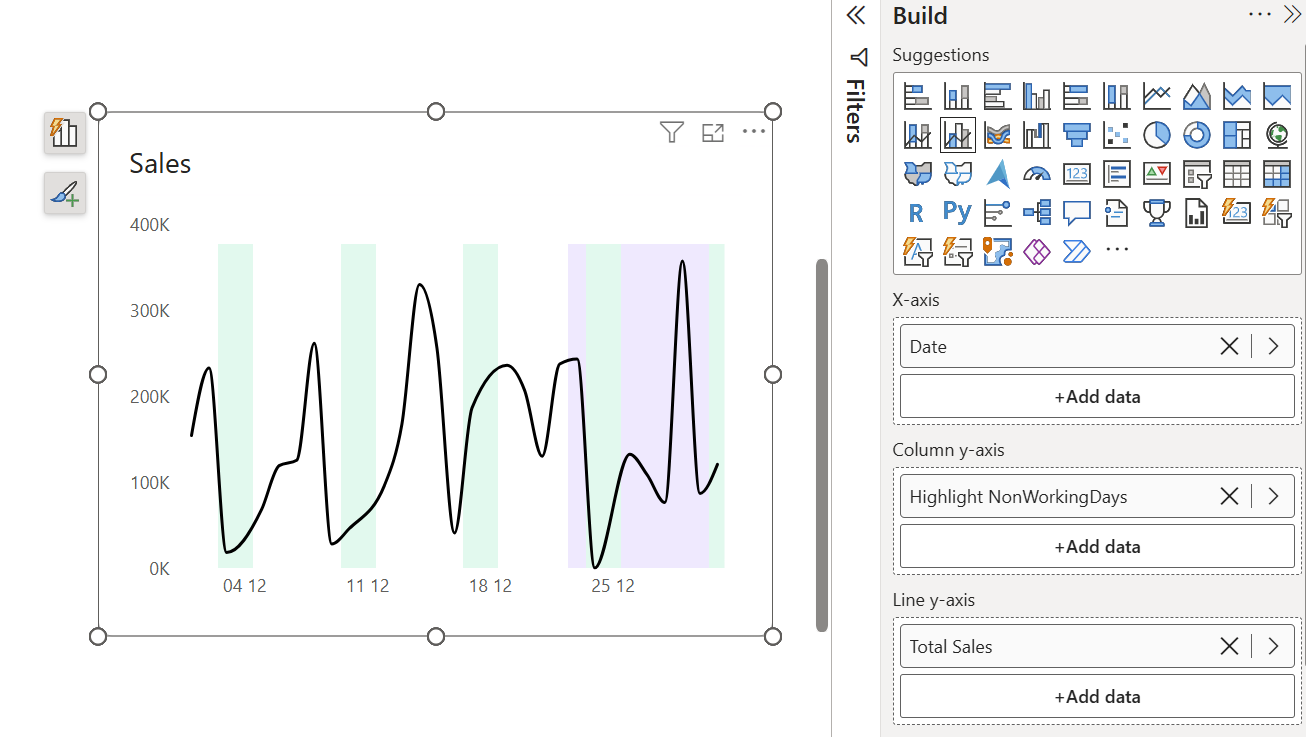This screenshot has width=1306, height=737.
Task: Choose the Clustered bar chart visual
Action: click(x=997, y=96)
